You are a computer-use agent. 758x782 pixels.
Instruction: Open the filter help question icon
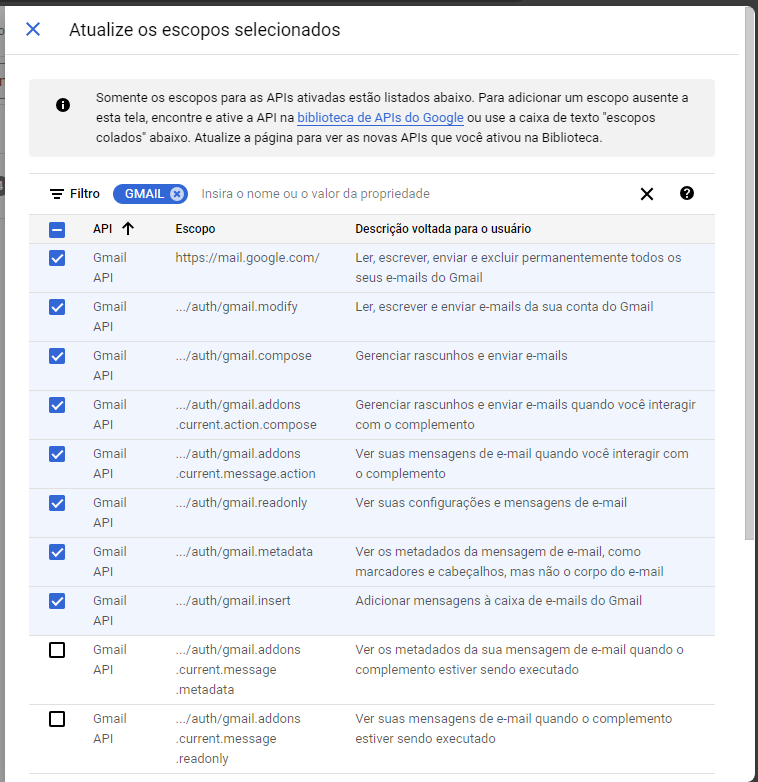tap(687, 194)
